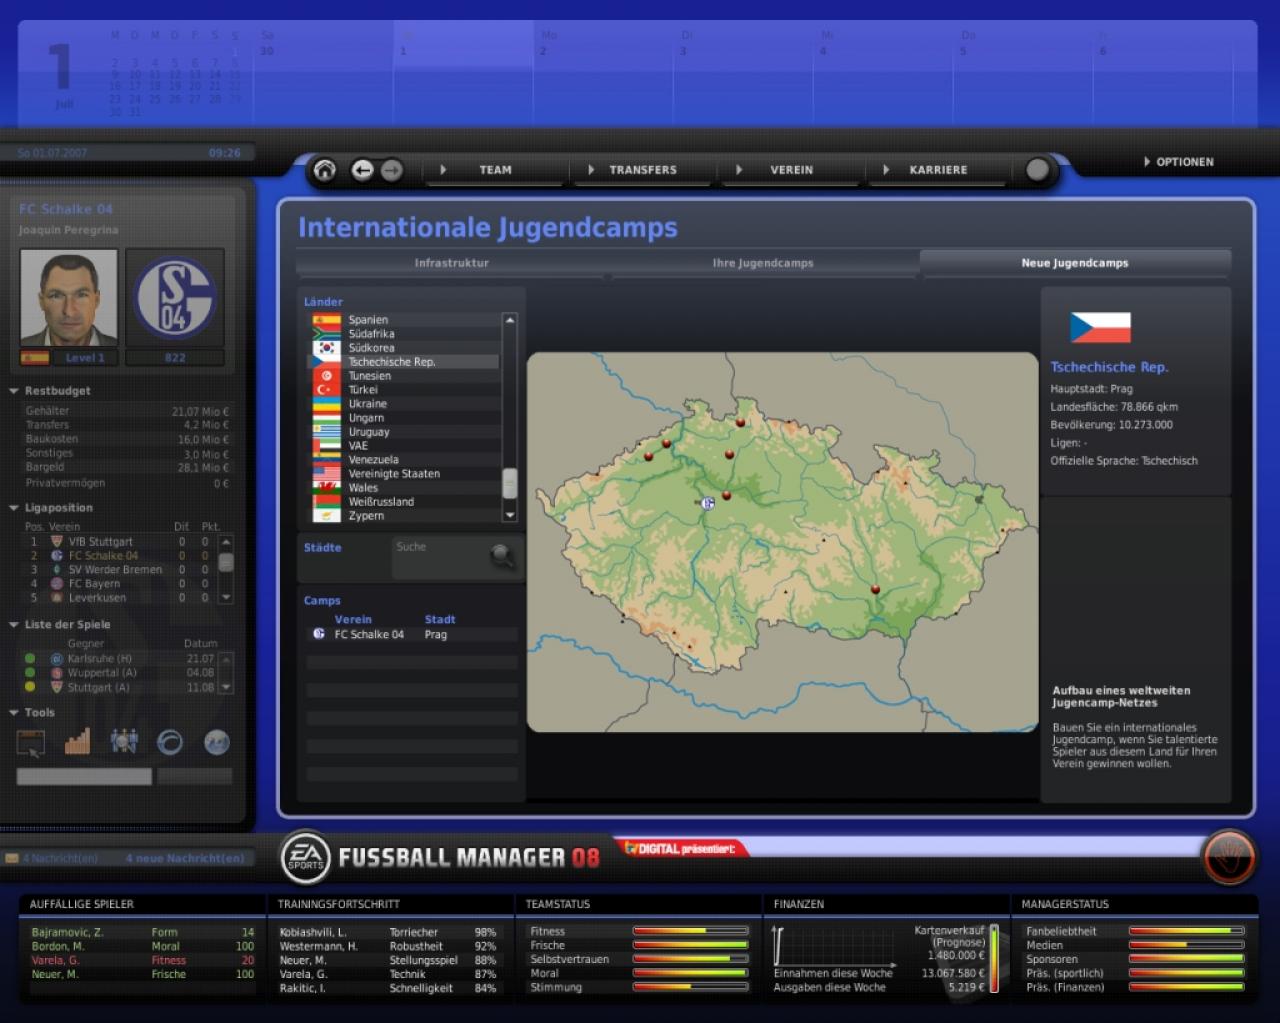Switch to the Infrastruktur tab
The width and height of the screenshot is (1280, 1023).
click(x=452, y=263)
